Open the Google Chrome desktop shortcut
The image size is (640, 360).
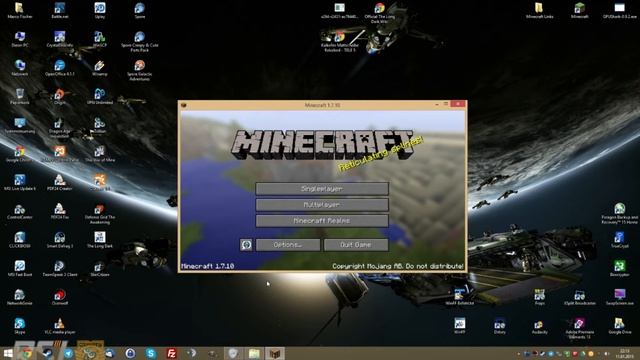pyautogui.click(x=20, y=154)
